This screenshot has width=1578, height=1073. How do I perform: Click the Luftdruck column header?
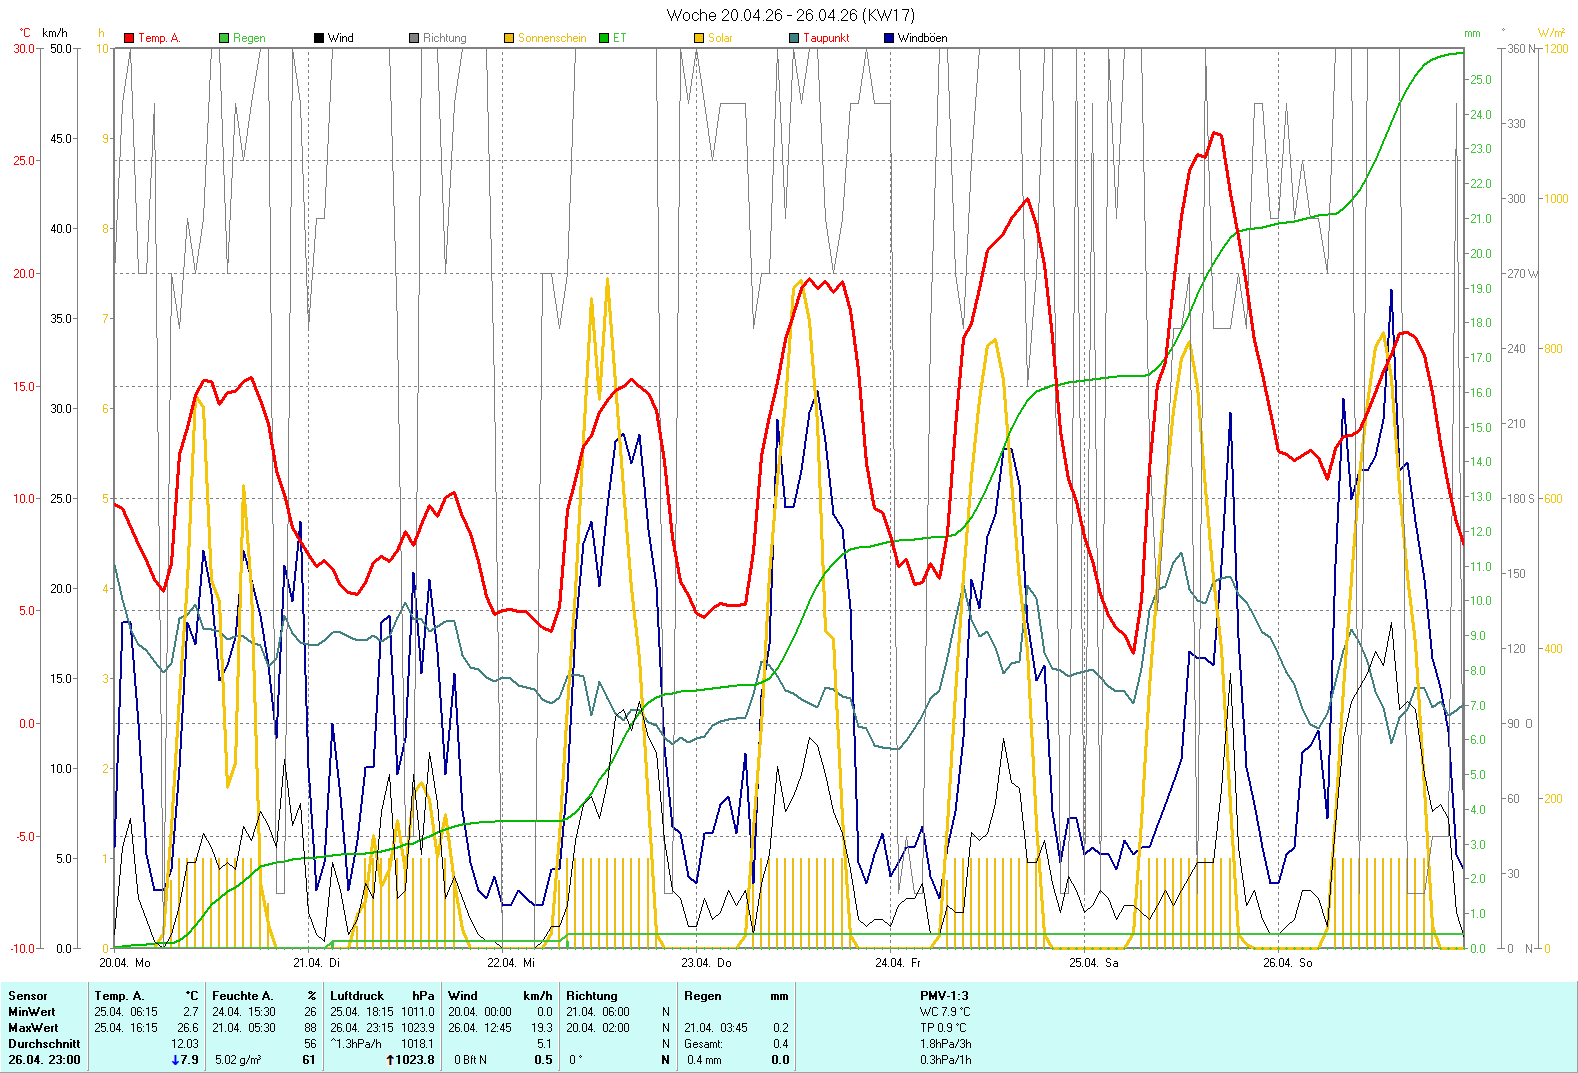[x=357, y=996]
